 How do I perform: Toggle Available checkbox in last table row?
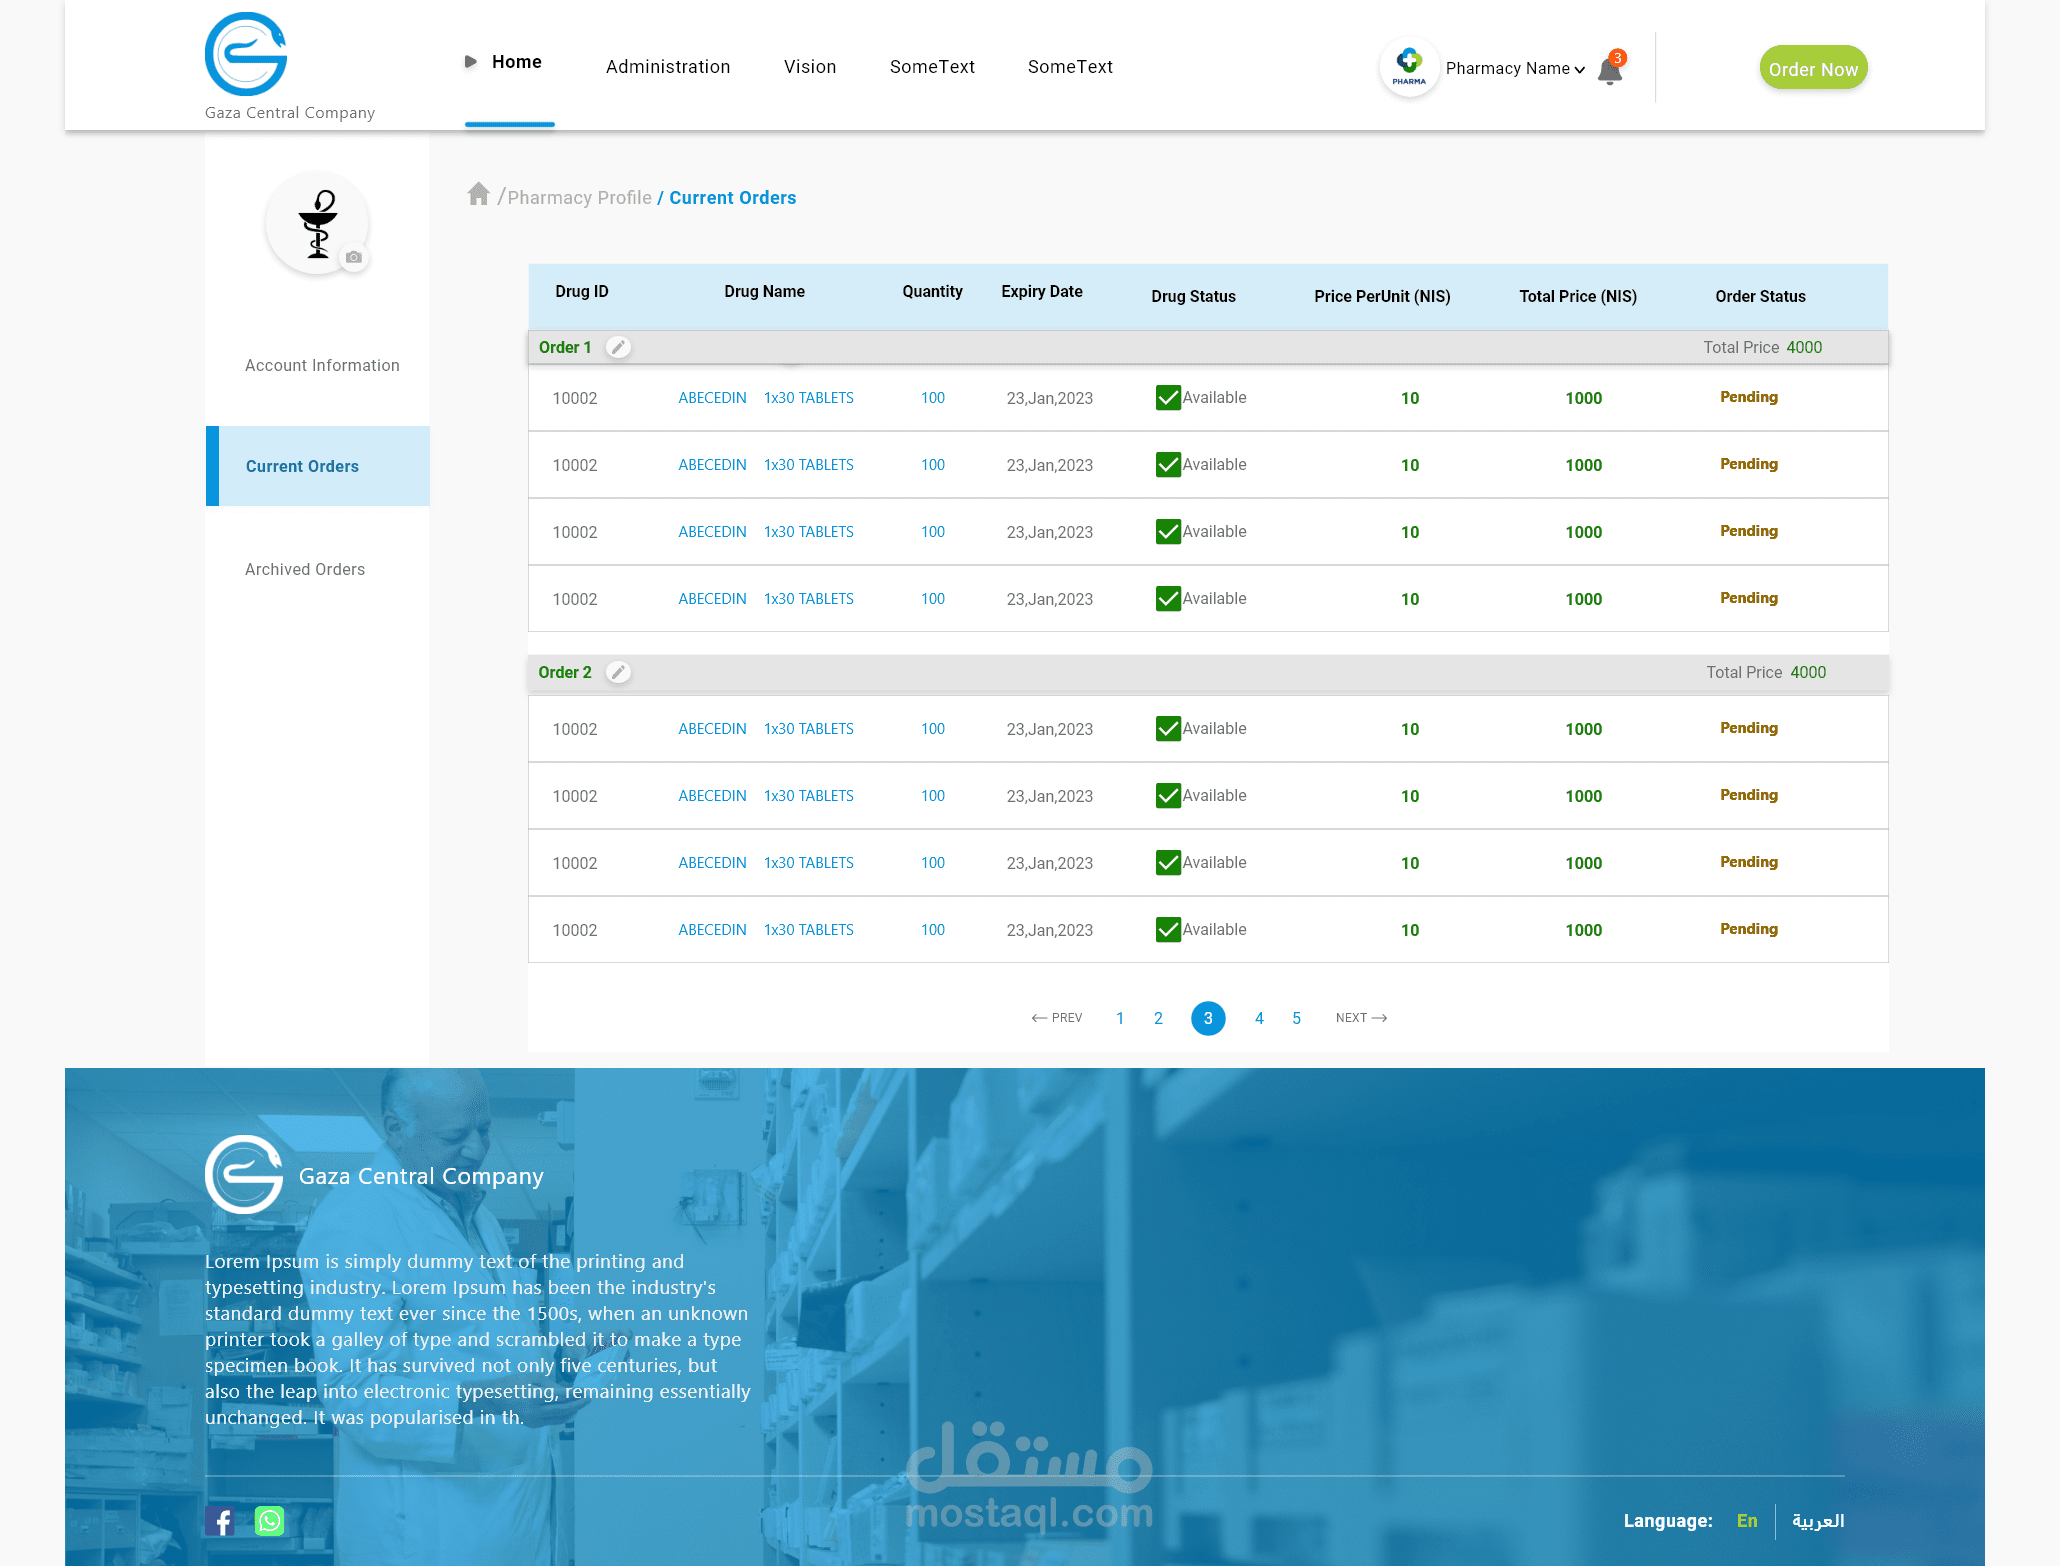pos(1168,930)
